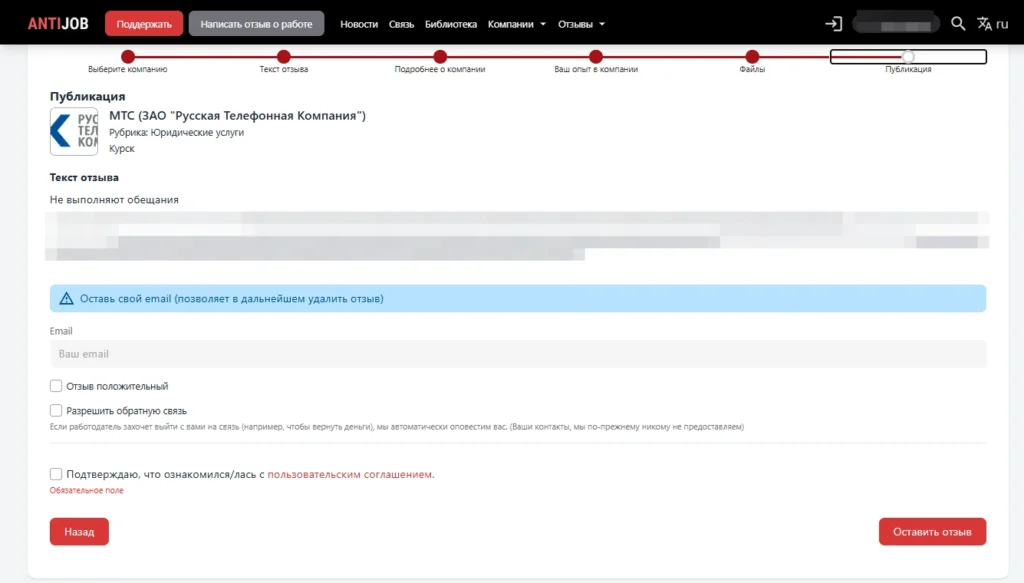
Task: Enable 'Разрешить обратную связь' checkbox
Action: tap(56, 411)
